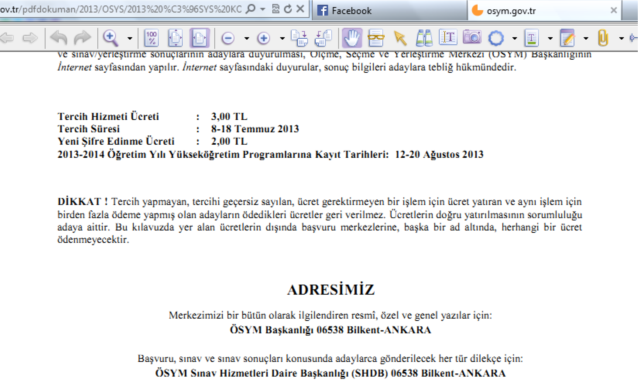Switch to the Facebook tab
This screenshot has height=389, width=640.
[x=390, y=10]
